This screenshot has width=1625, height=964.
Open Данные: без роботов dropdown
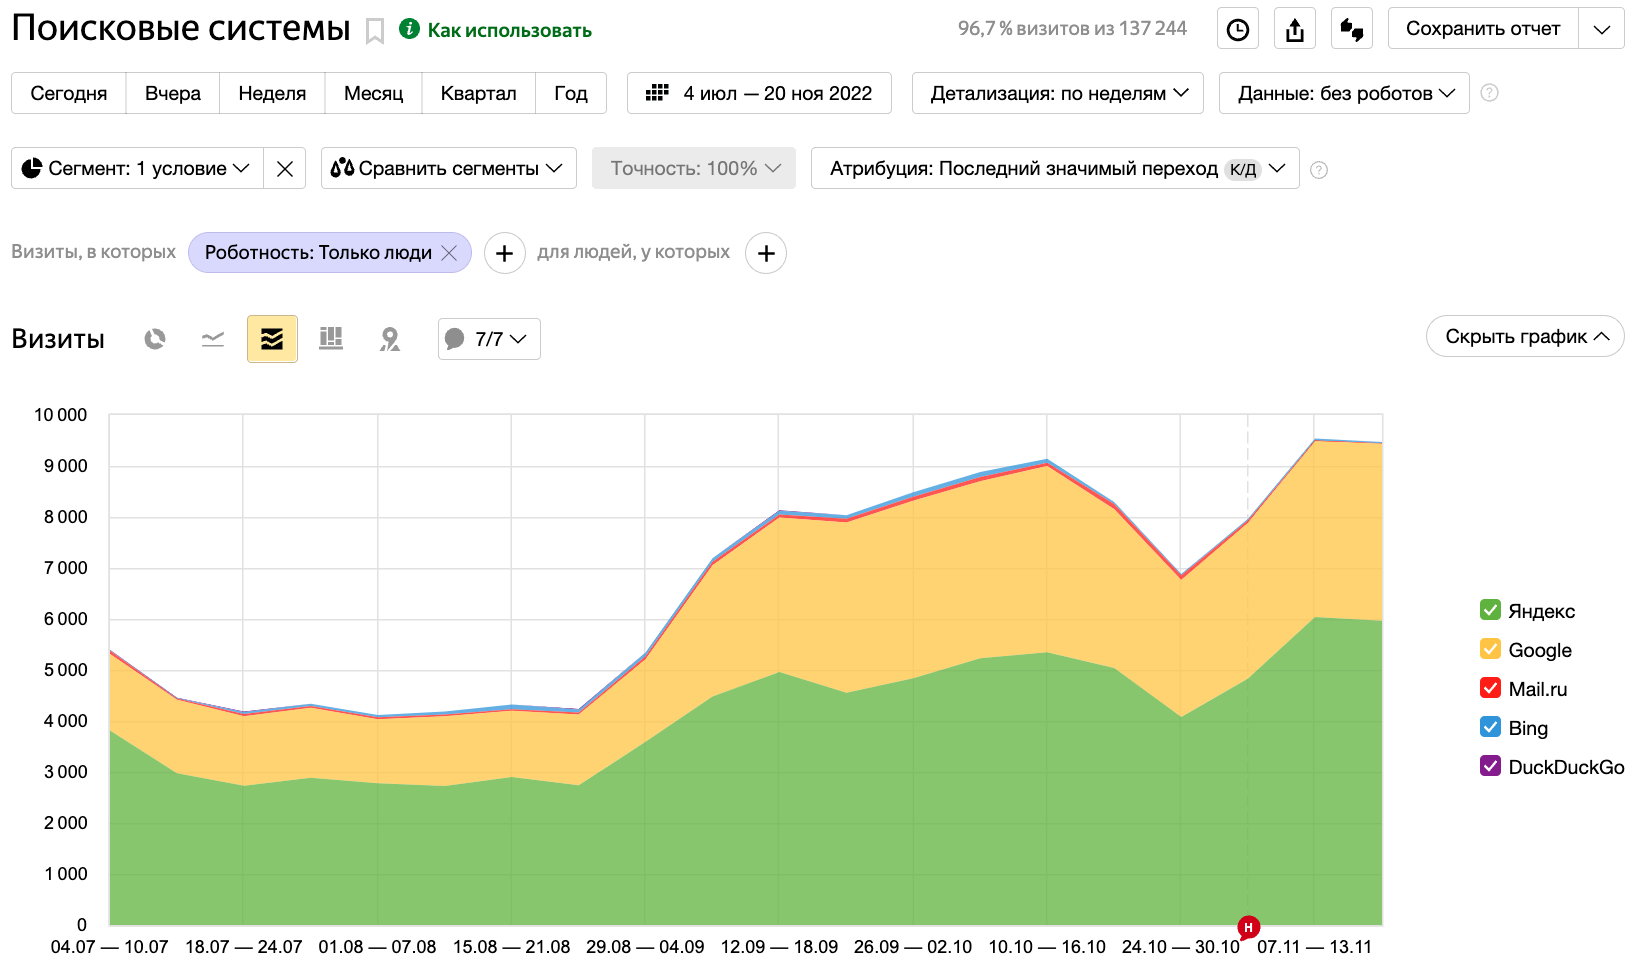tap(1344, 93)
